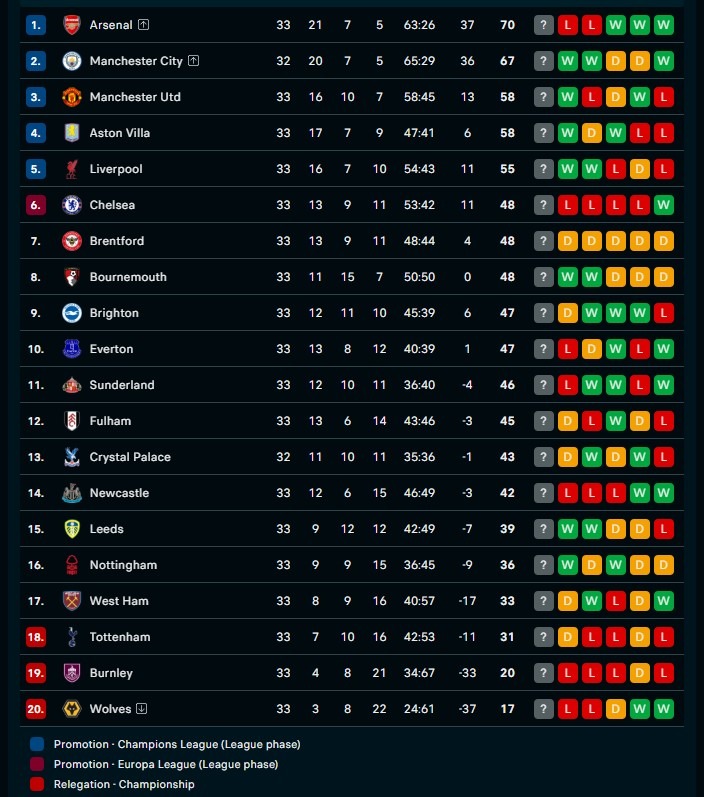Click Arsenal's upcoming match question mark
The width and height of the screenshot is (704, 797).
coord(544,25)
